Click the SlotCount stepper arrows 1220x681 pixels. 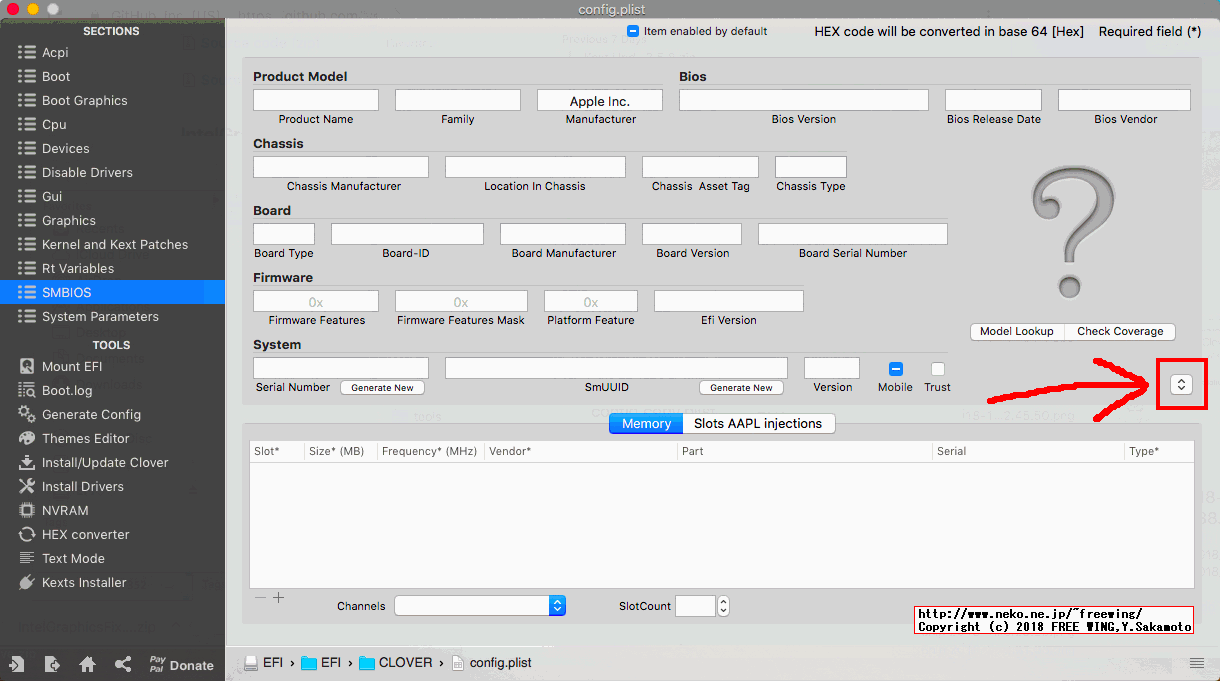pyautogui.click(x=724, y=606)
